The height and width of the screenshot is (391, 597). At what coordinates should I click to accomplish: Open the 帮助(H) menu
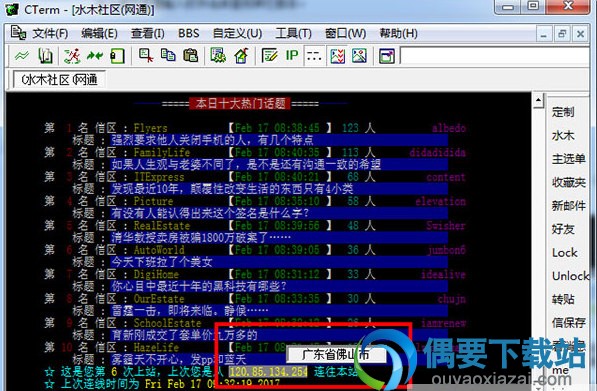[398, 34]
